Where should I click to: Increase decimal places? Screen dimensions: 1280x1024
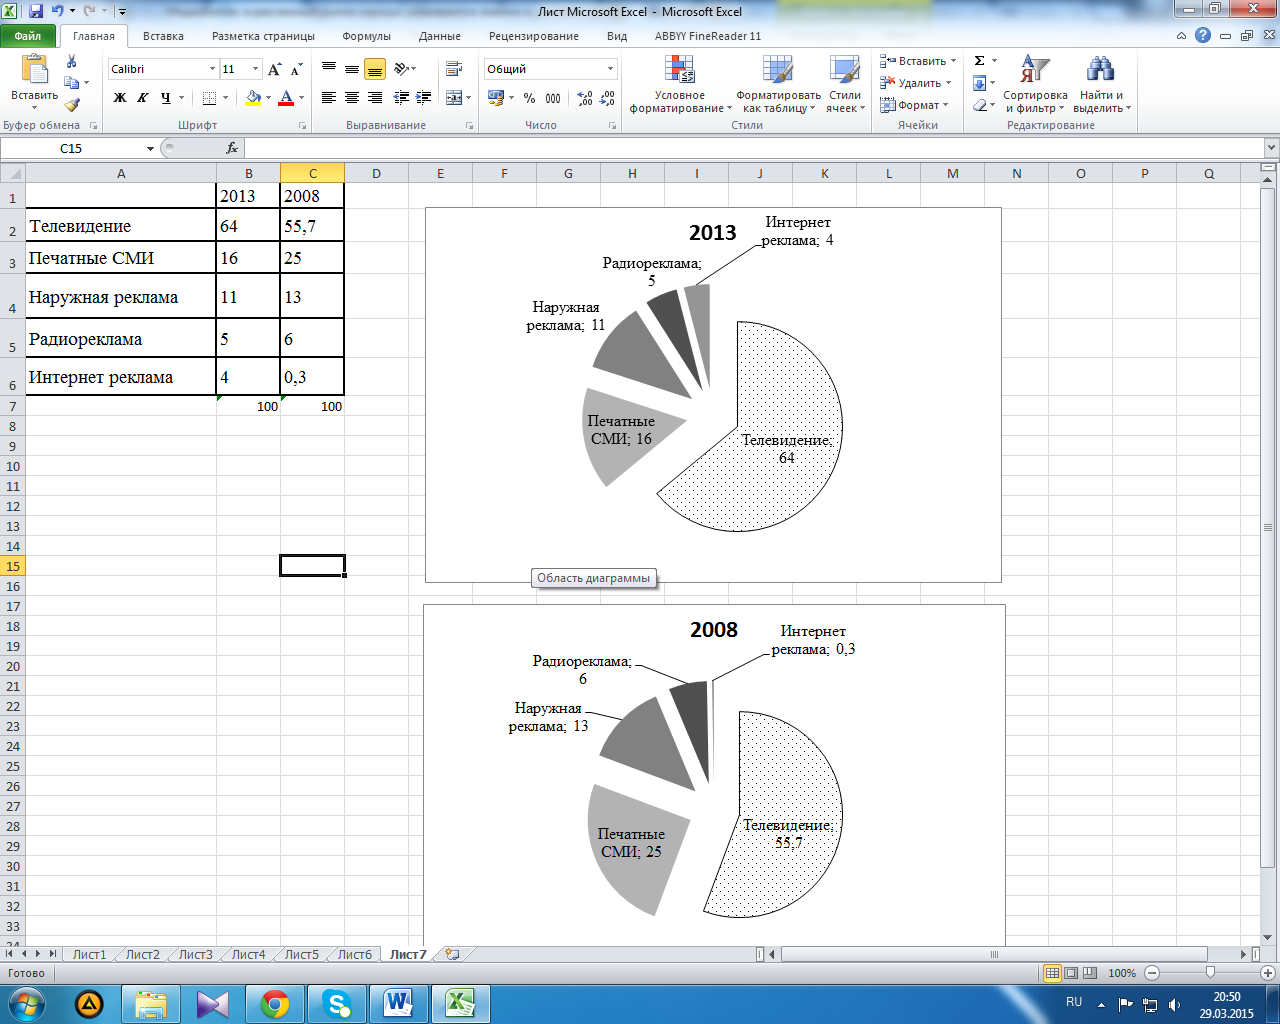(x=585, y=98)
